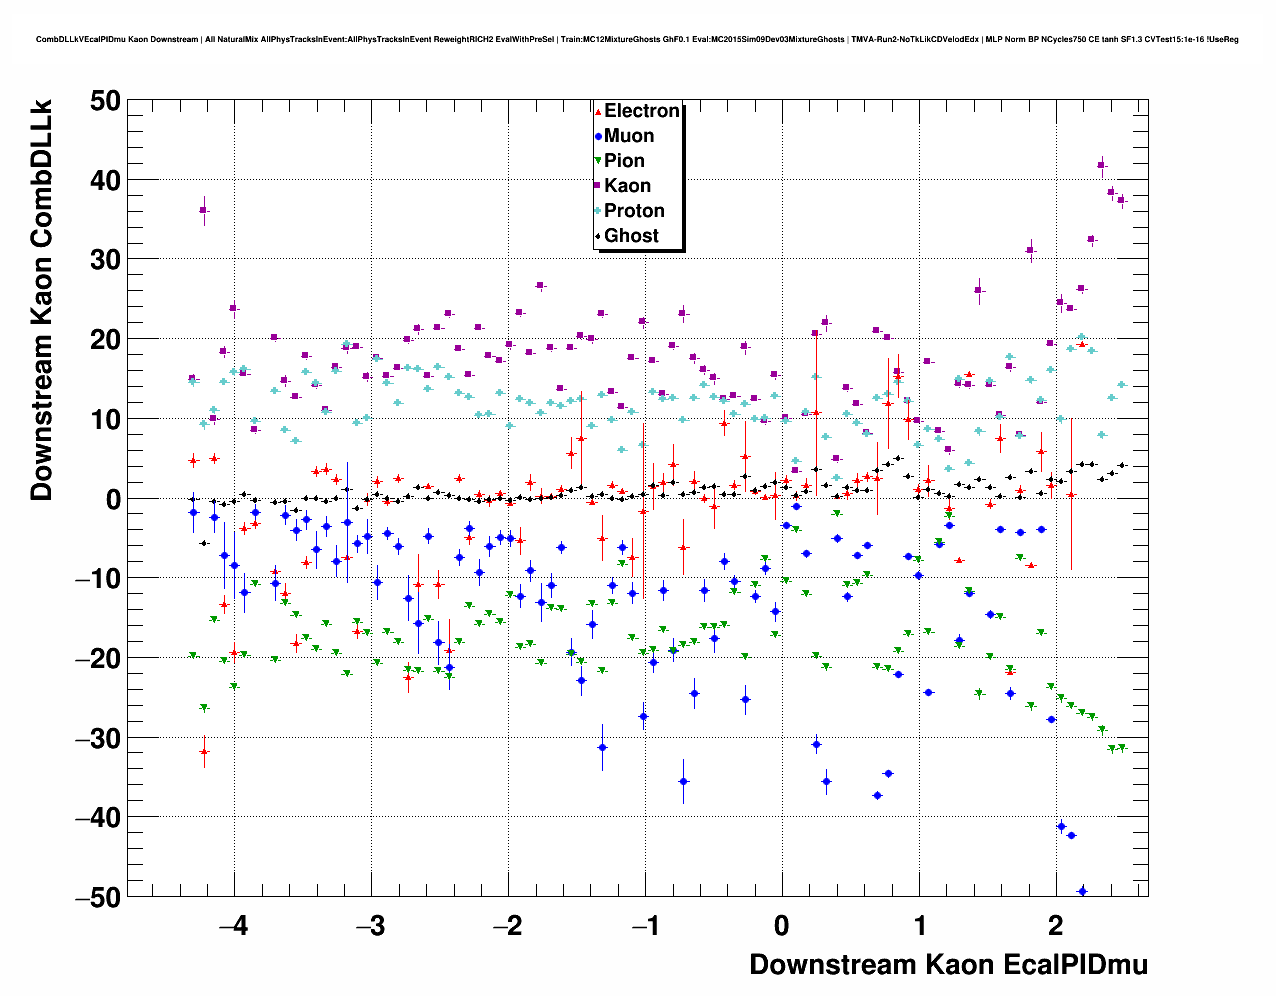
Task: Select the lowest blue Muon data point
Action: click(x=1082, y=890)
